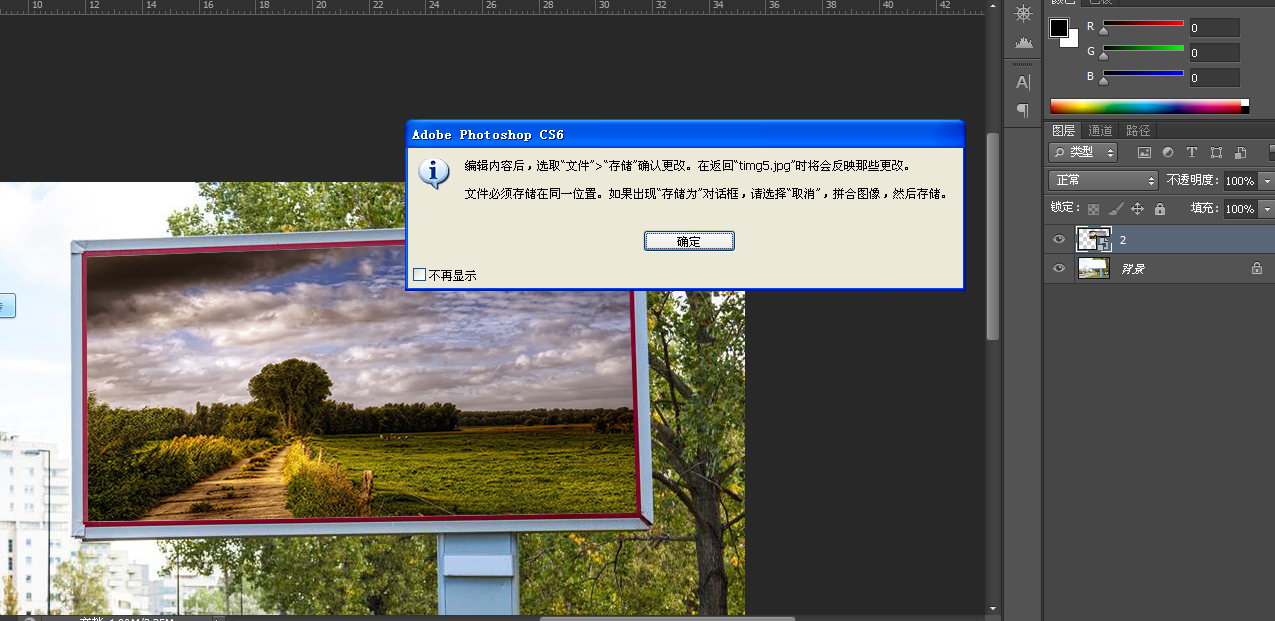This screenshot has width=1275, height=621.
Task: Switch to the 图层 tab
Action: (x=1063, y=130)
